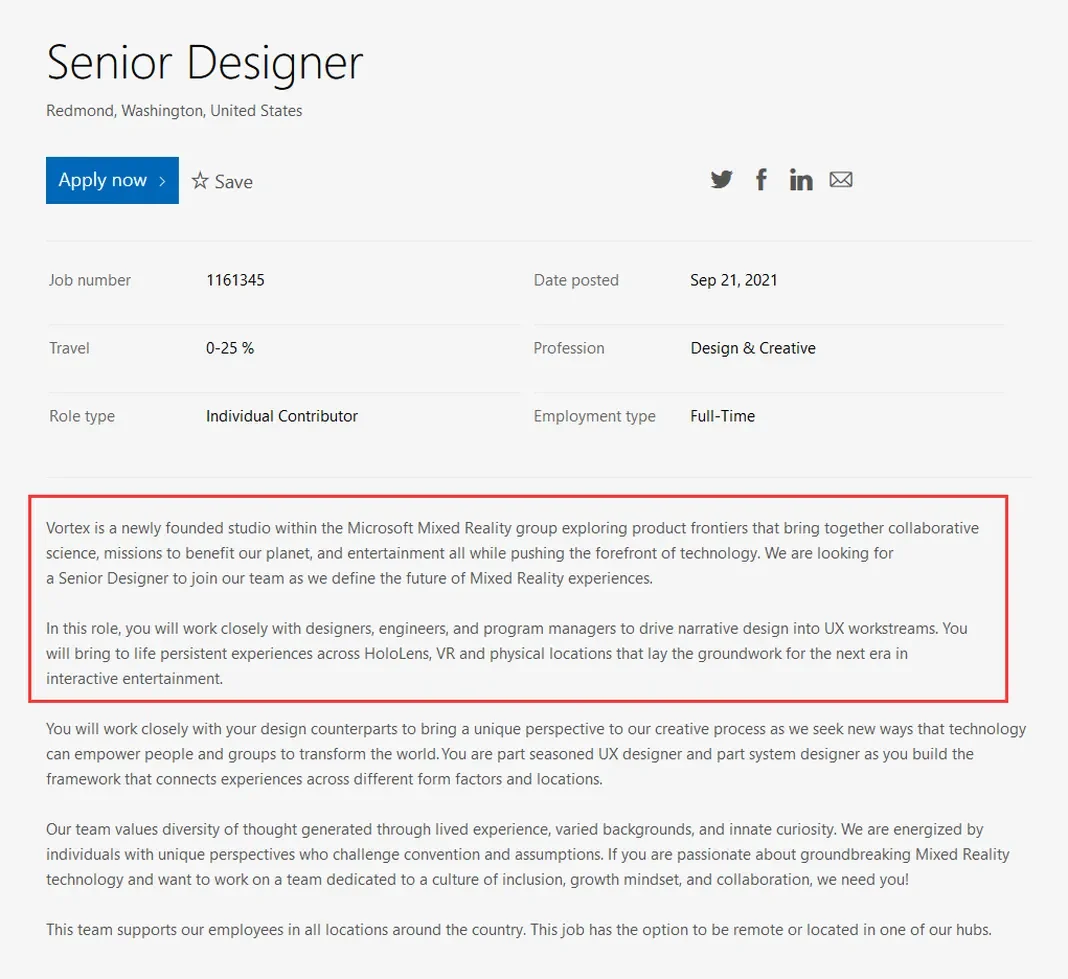
Task: Share the job on Twitter
Action: [721, 179]
